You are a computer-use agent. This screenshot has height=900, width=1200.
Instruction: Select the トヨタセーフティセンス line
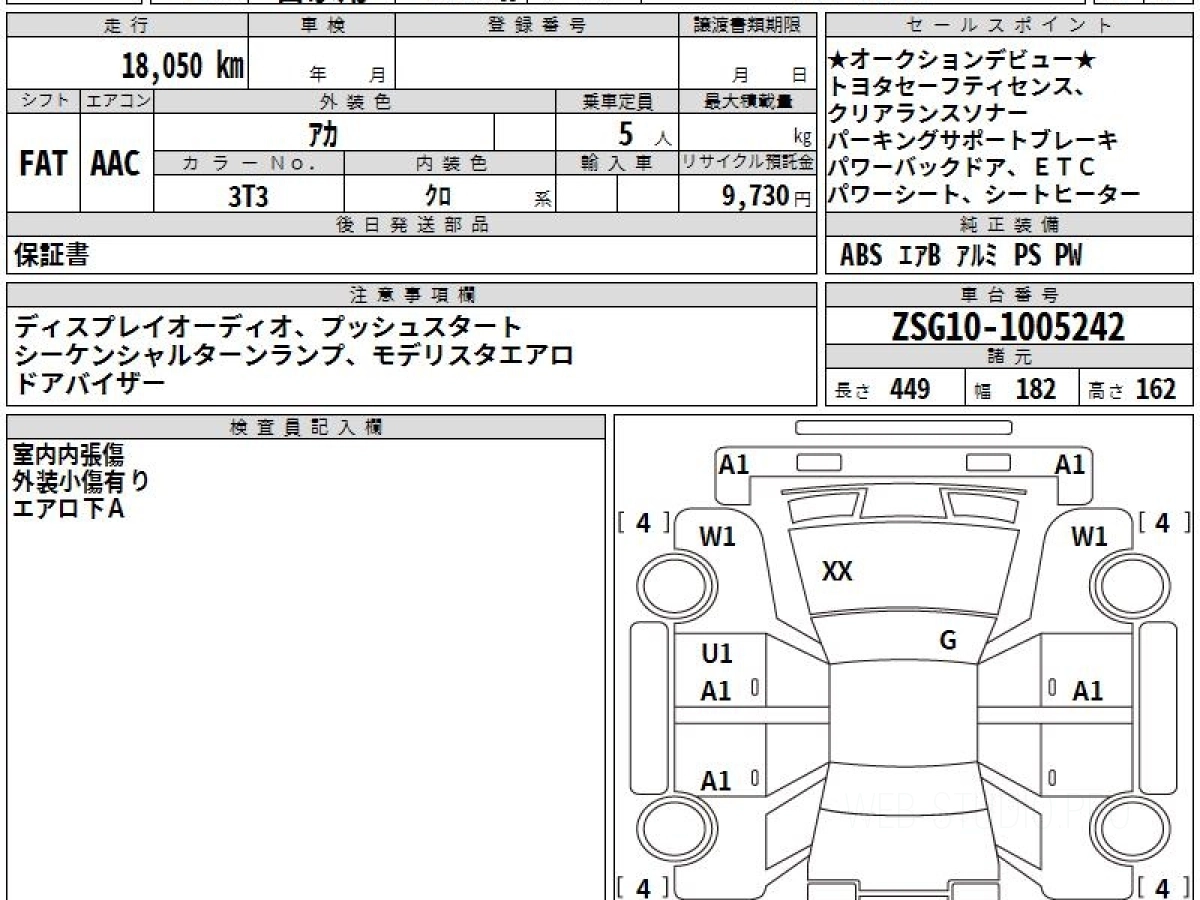(957, 87)
